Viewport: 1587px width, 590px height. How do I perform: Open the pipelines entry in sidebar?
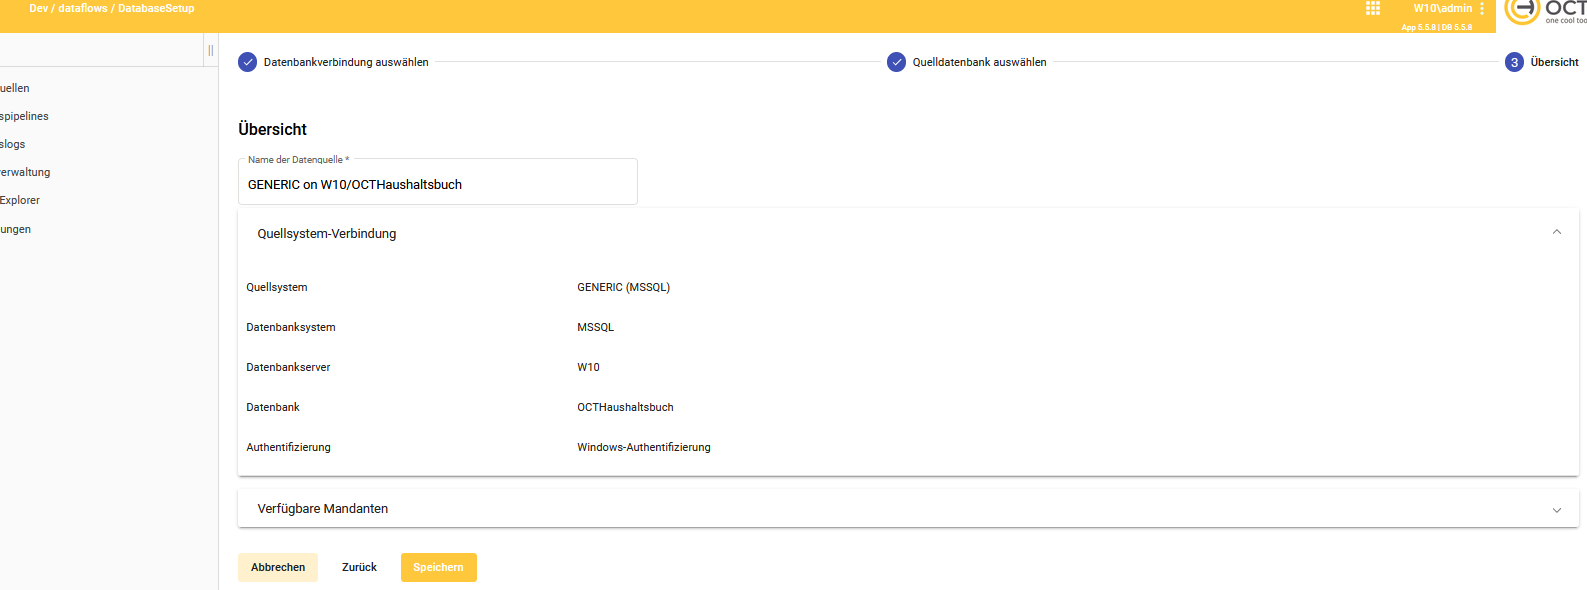click(x=24, y=116)
